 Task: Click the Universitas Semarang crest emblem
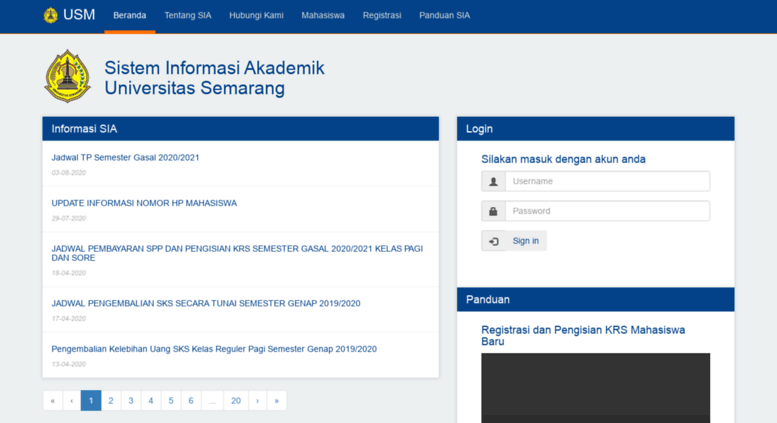point(67,76)
